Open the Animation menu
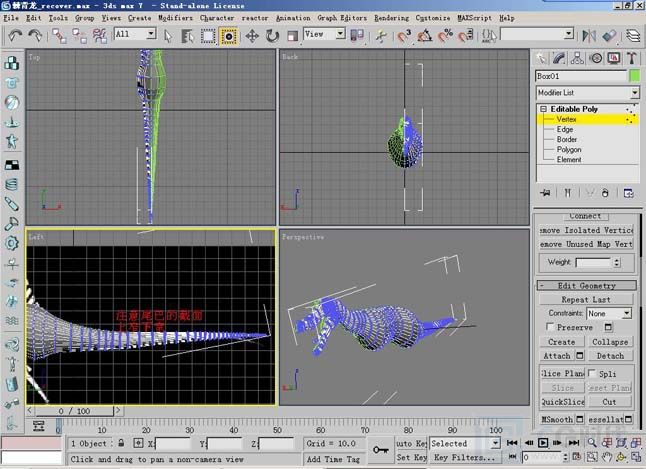 [x=293, y=18]
